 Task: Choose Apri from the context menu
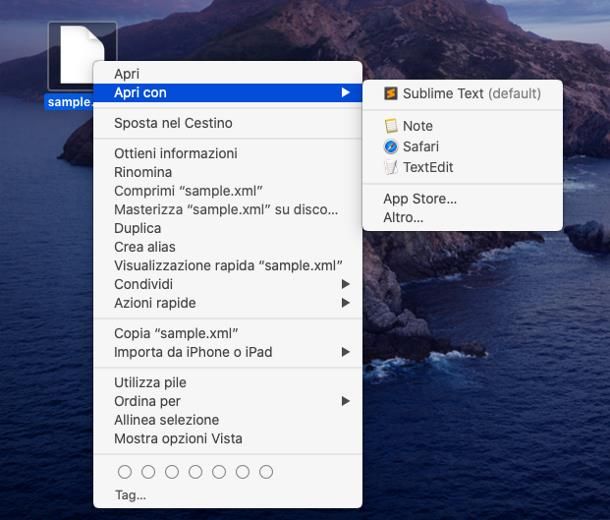pos(228,74)
